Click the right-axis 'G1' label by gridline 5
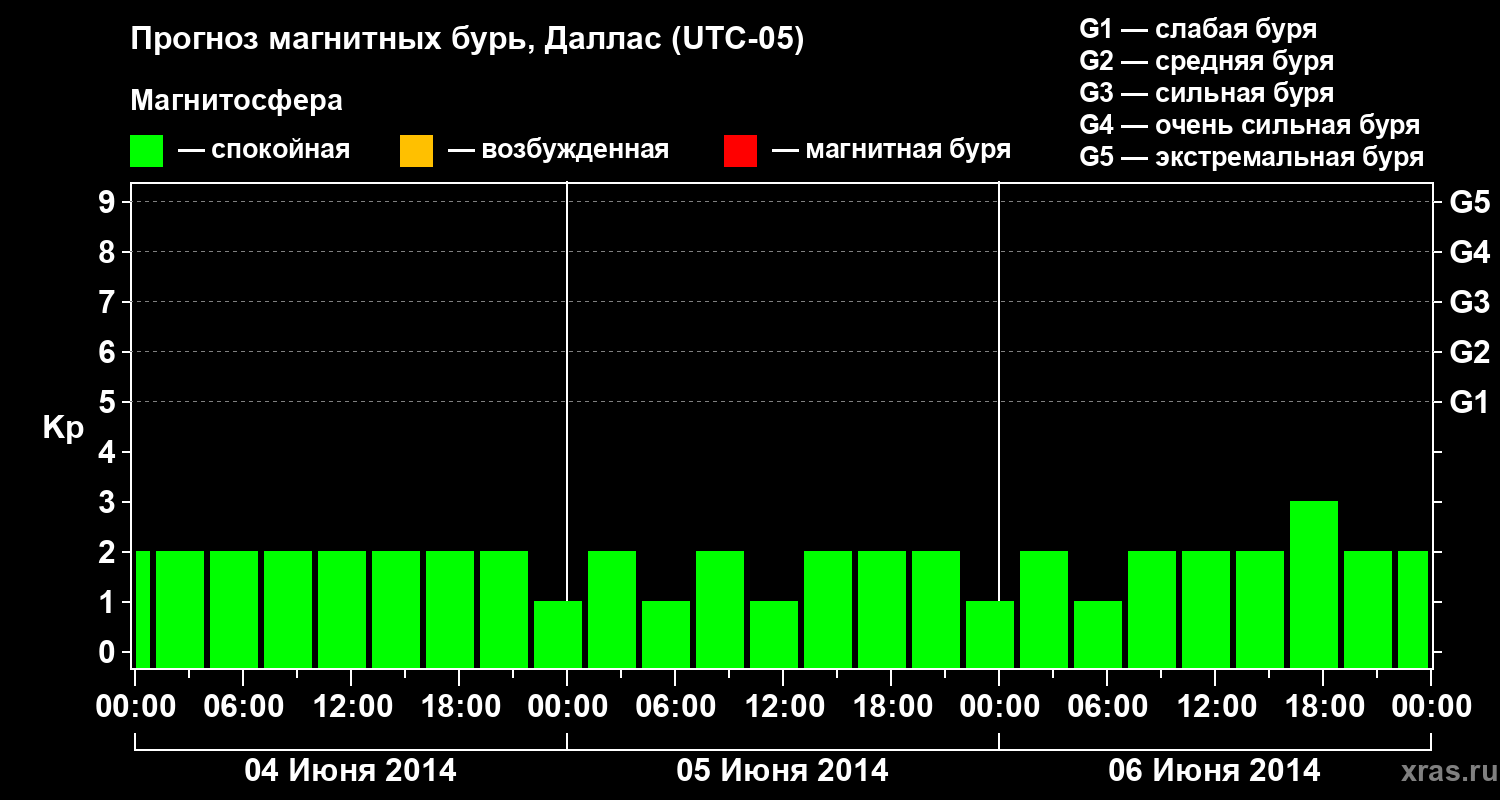Image resolution: width=1500 pixels, height=800 pixels. pyautogui.click(x=1469, y=402)
